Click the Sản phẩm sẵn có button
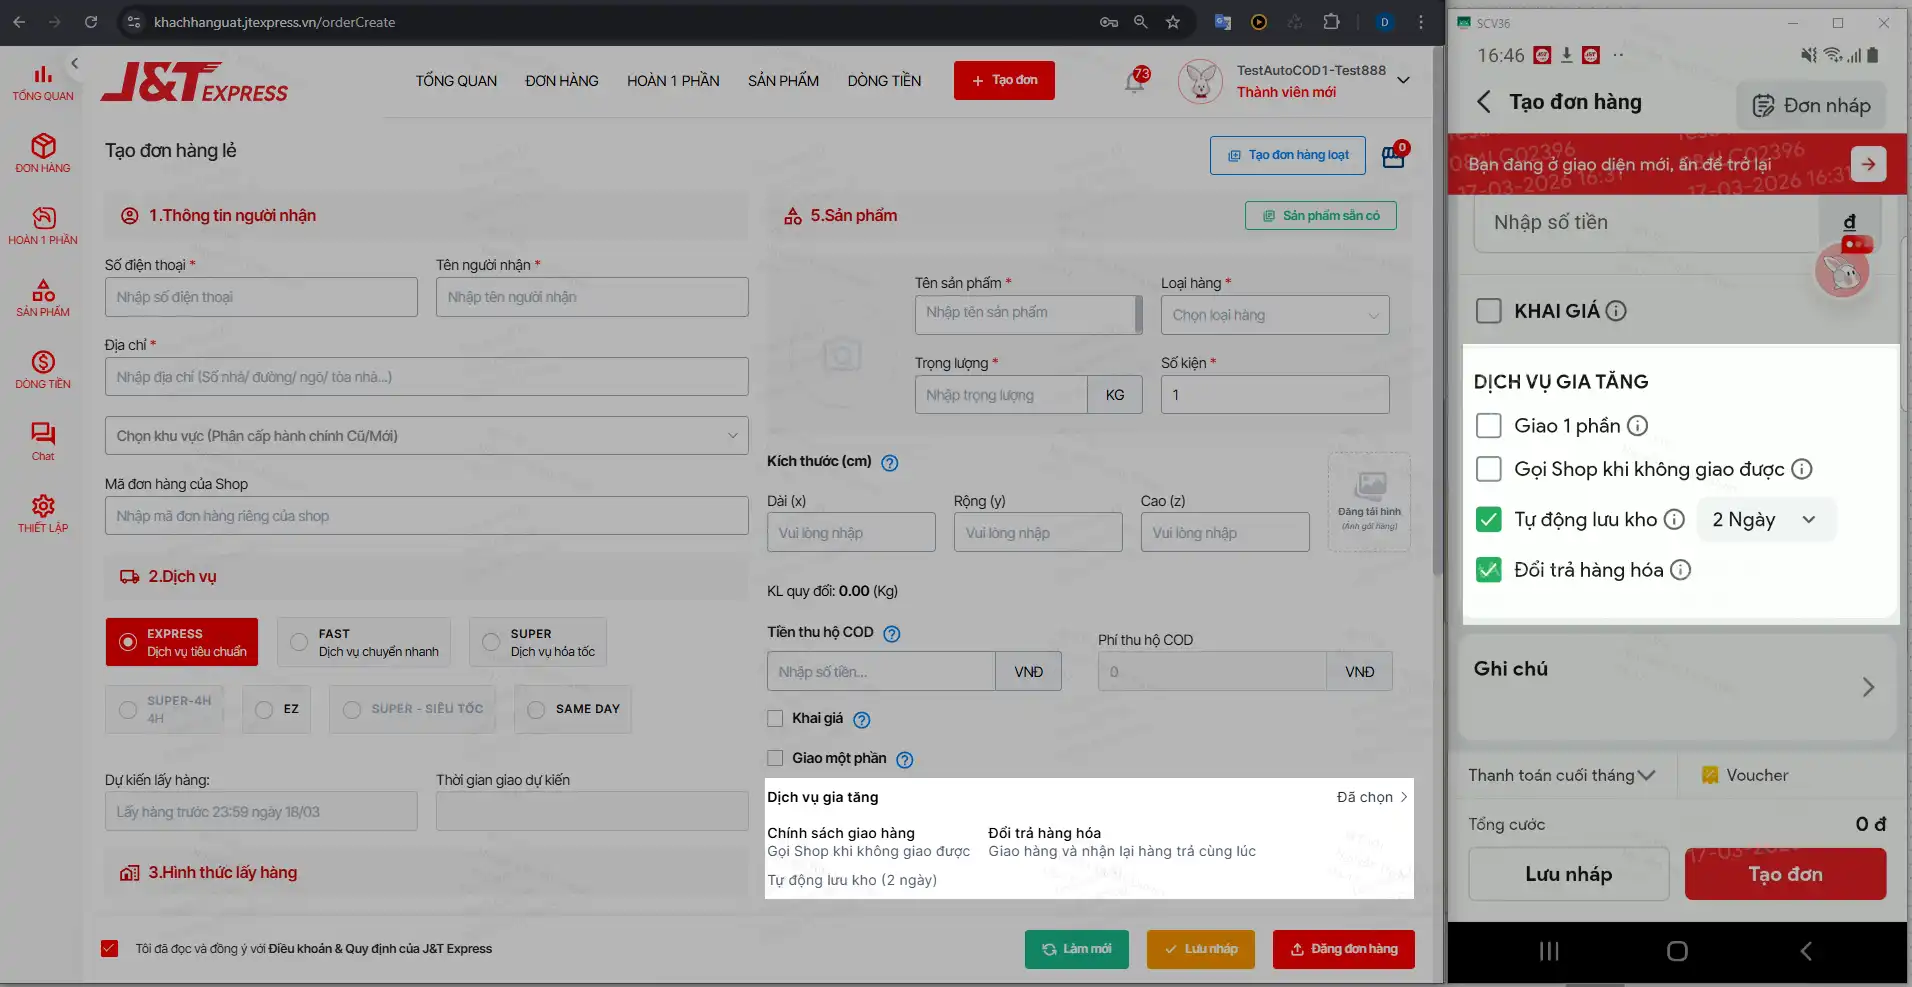 click(1320, 216)
